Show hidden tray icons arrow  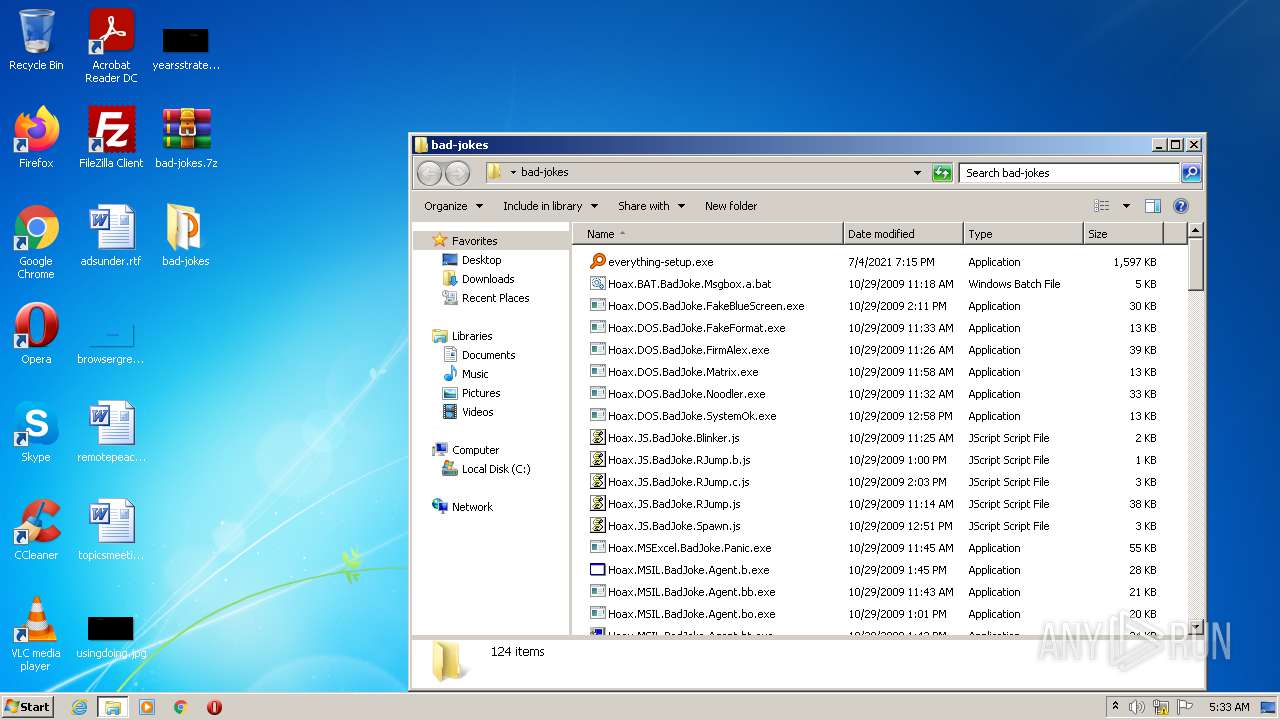(x=1115, y=707)
